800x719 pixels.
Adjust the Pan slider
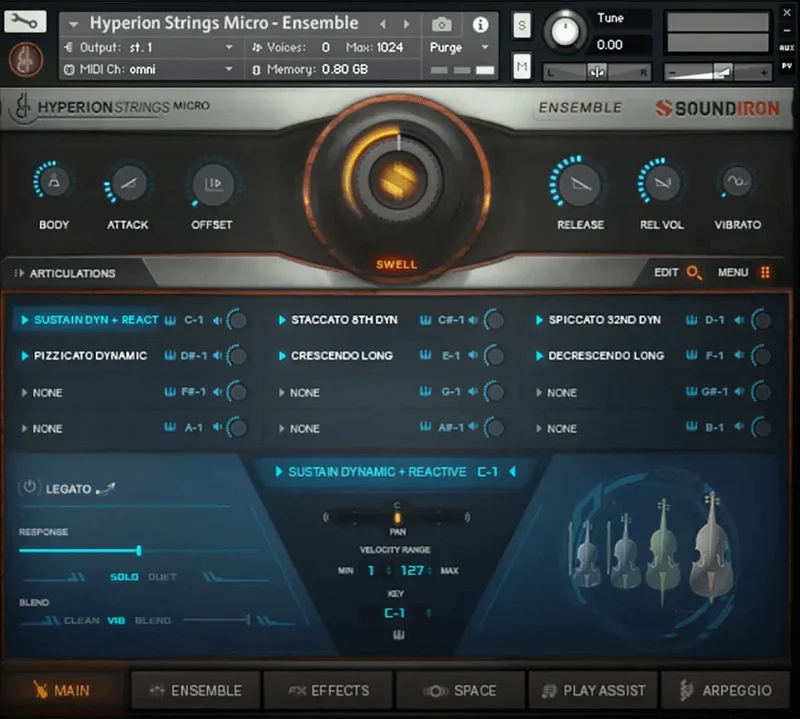coord(397,517)
